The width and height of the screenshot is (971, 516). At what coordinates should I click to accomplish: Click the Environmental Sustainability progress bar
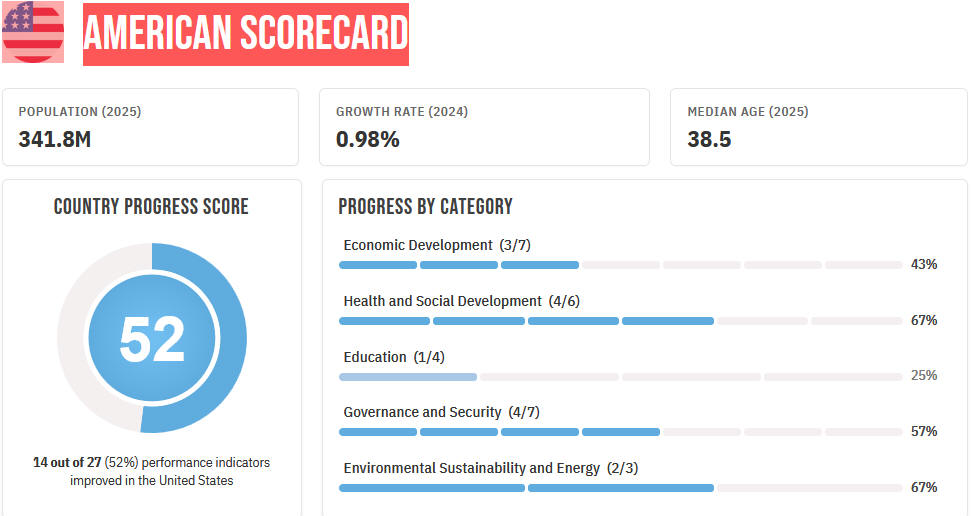620,488
